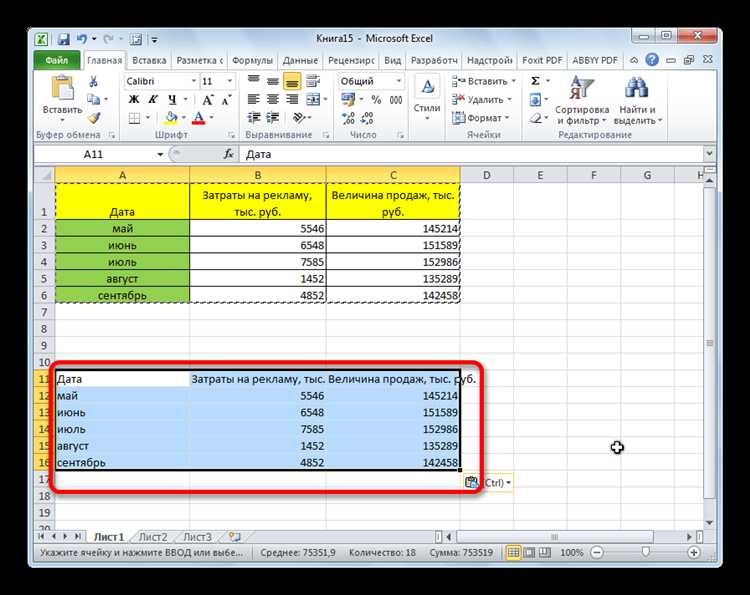
Task: Toggle wrap text option
Action: coord(313,81)
